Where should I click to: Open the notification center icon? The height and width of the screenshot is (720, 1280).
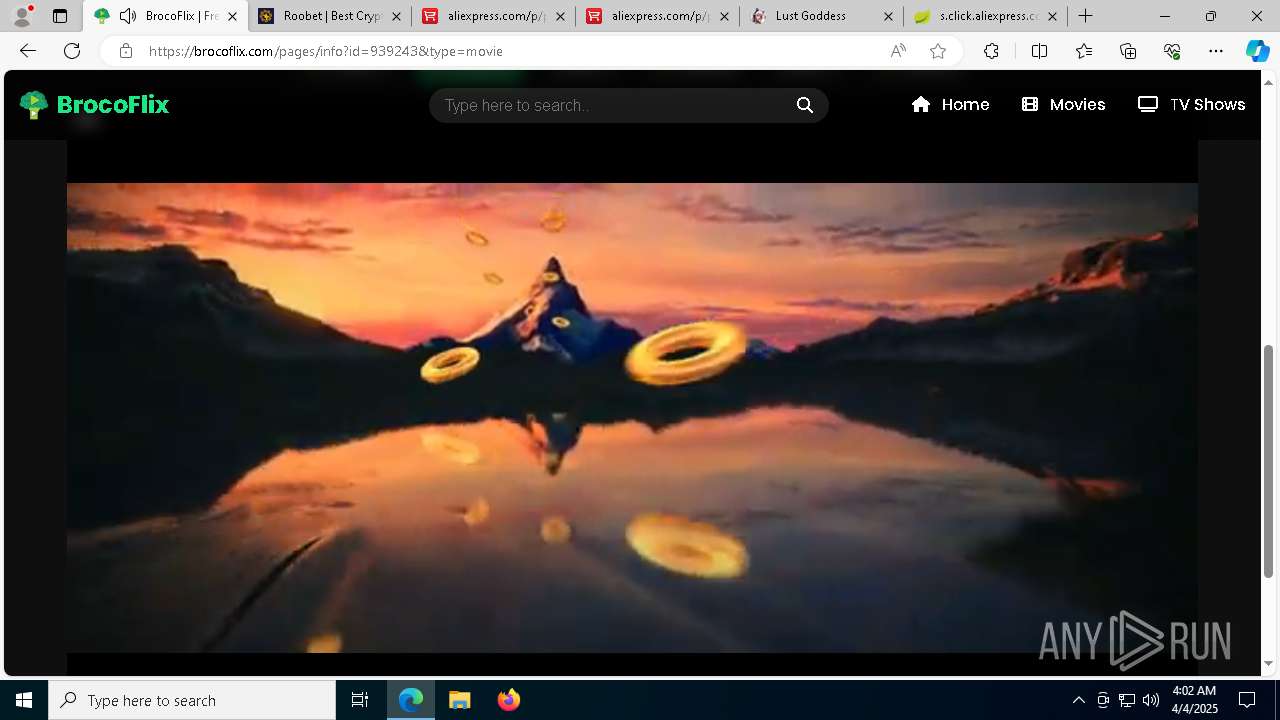pos(1248,700)
